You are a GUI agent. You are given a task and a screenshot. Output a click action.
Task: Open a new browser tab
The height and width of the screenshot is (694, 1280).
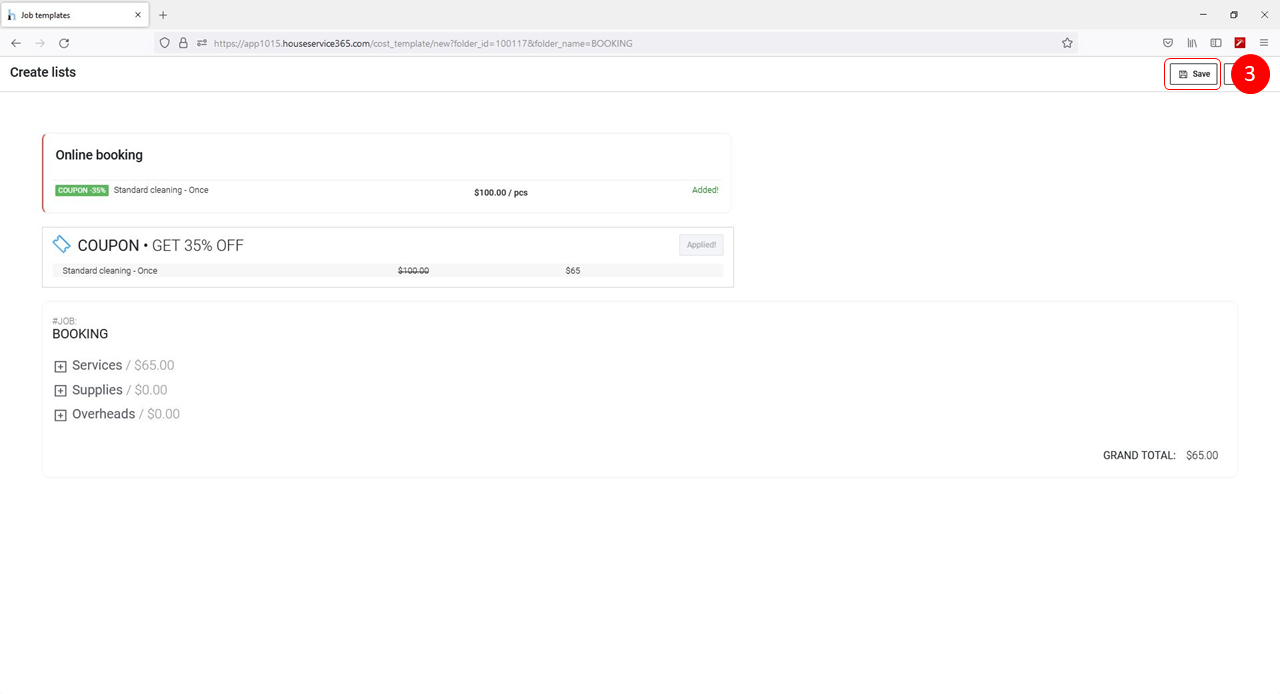click(x=163, y=15)
